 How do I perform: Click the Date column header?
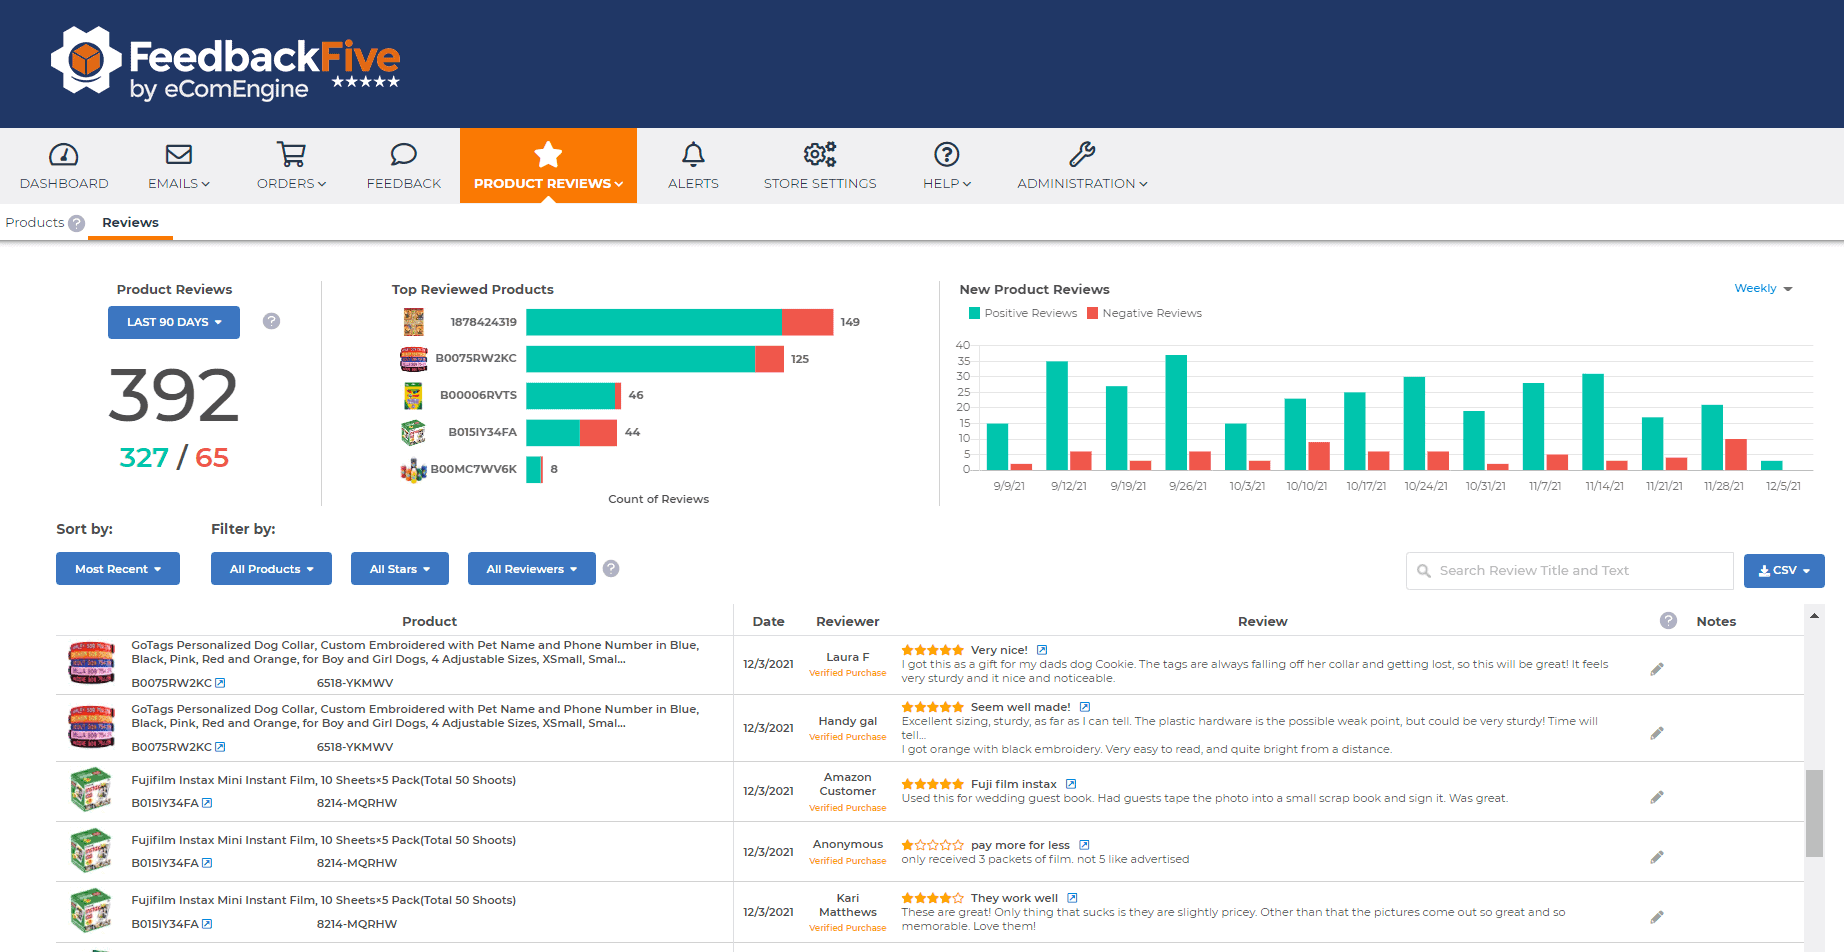768,621
